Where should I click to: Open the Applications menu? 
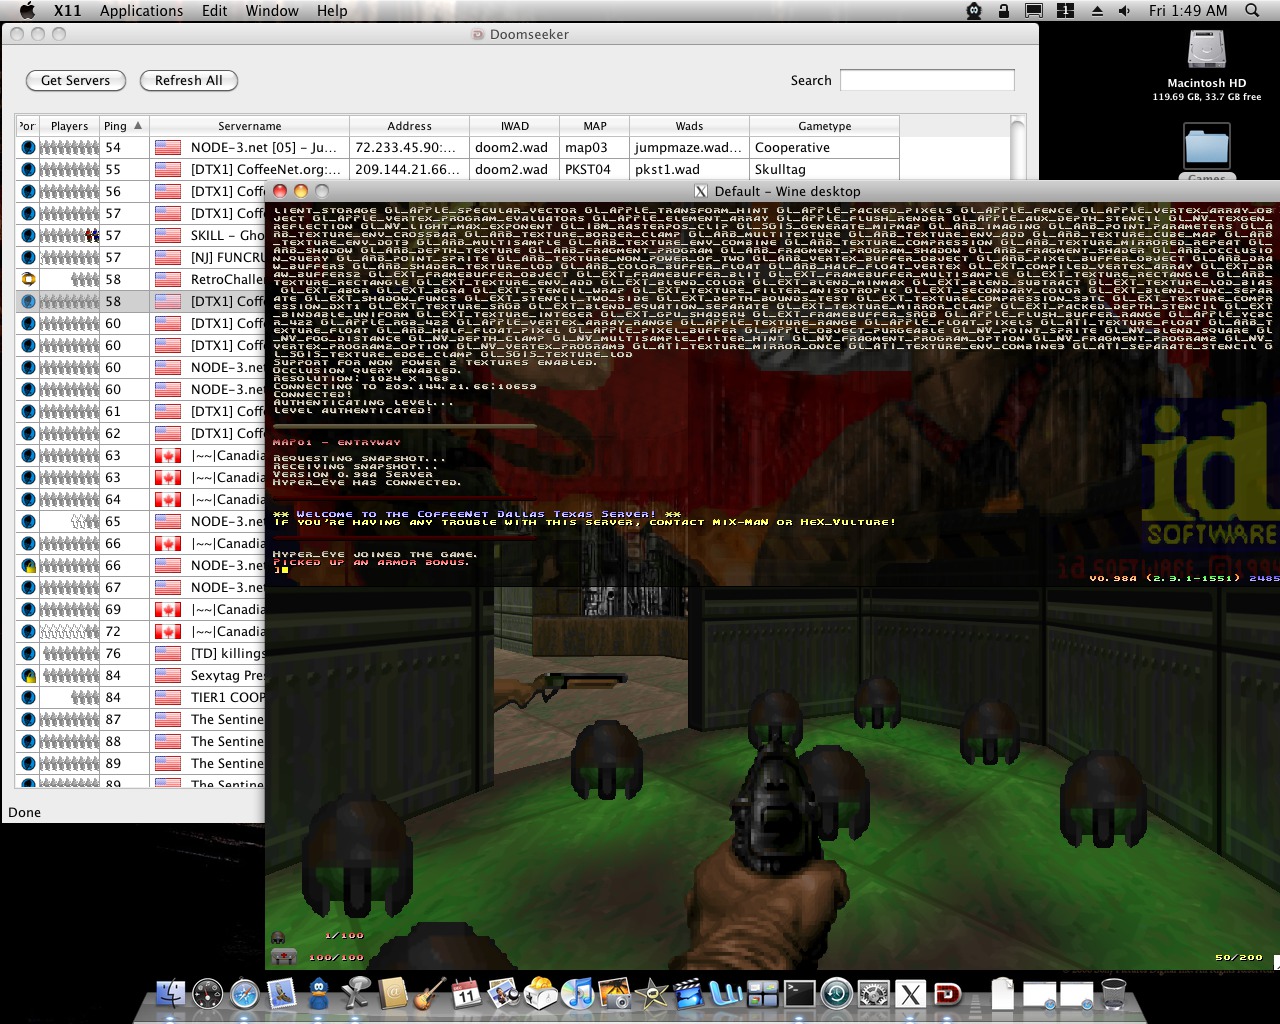(141, 11)
